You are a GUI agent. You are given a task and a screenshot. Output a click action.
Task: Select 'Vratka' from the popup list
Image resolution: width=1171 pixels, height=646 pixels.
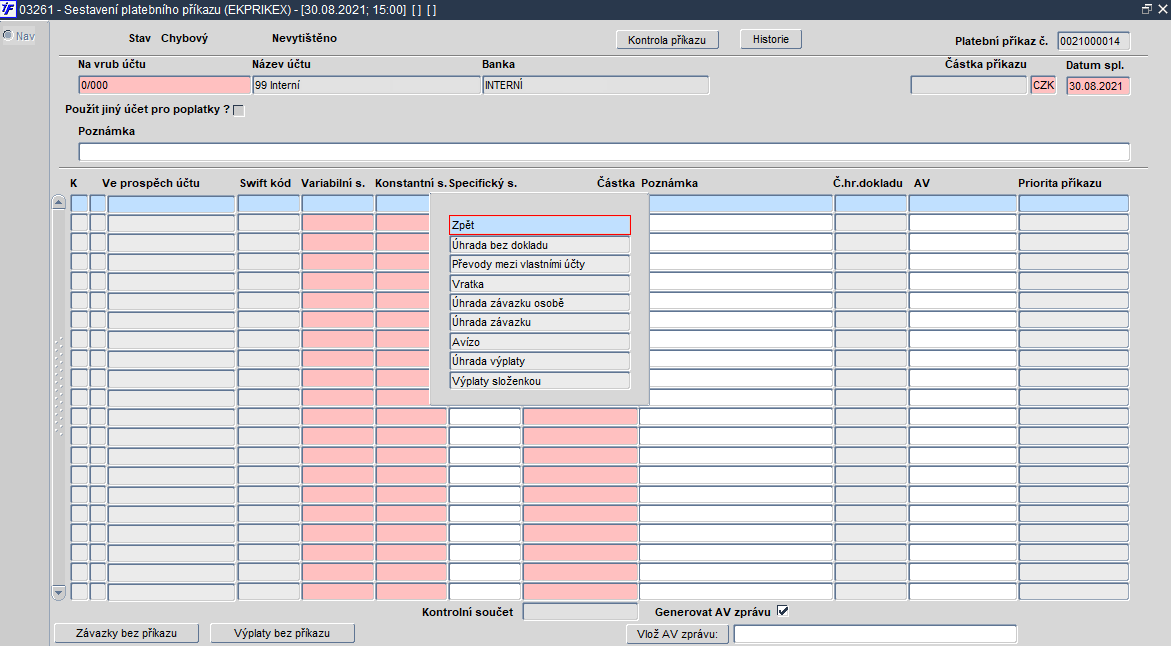point(540,284)
